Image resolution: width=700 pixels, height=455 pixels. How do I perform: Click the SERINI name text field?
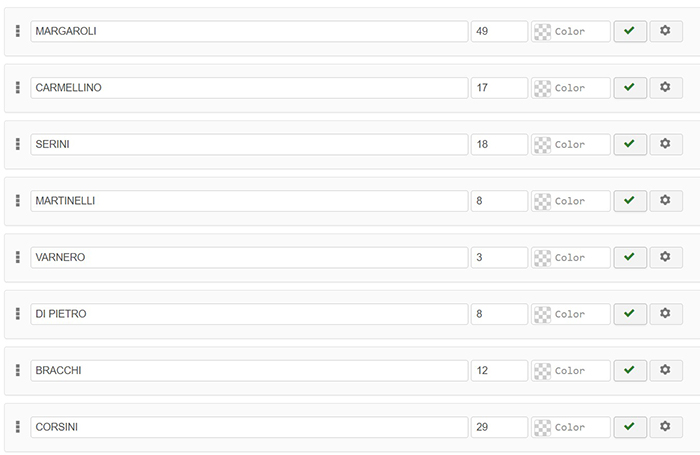250,144
